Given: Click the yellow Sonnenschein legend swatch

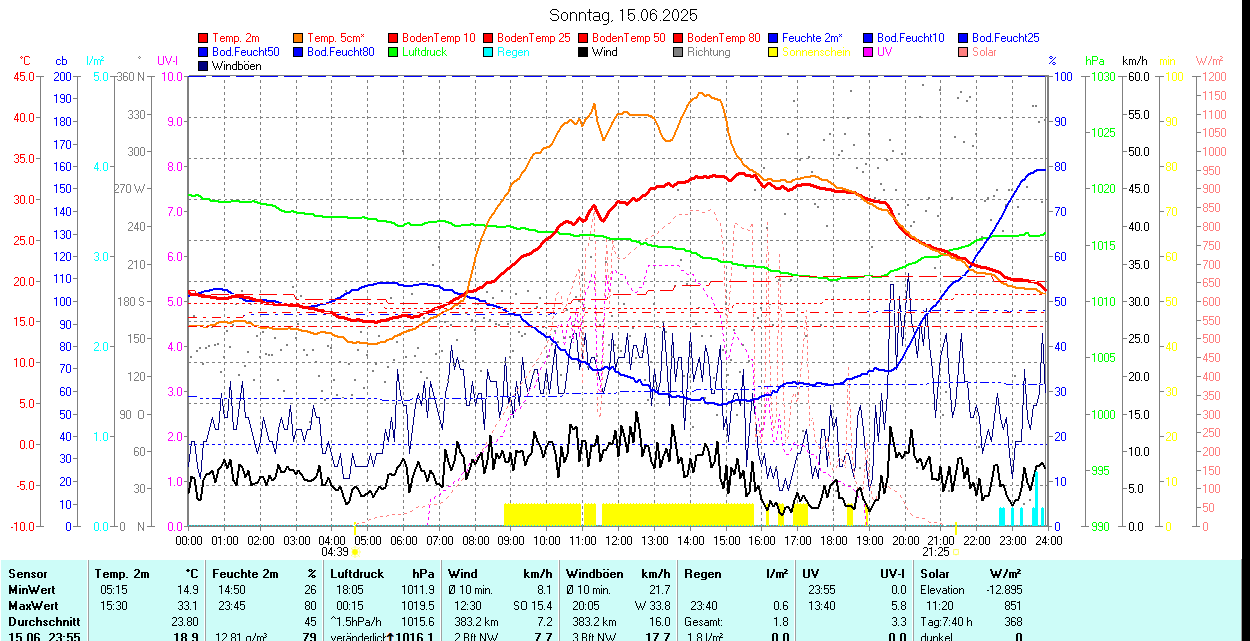Looking at the screenshot, I should (774, 52).
